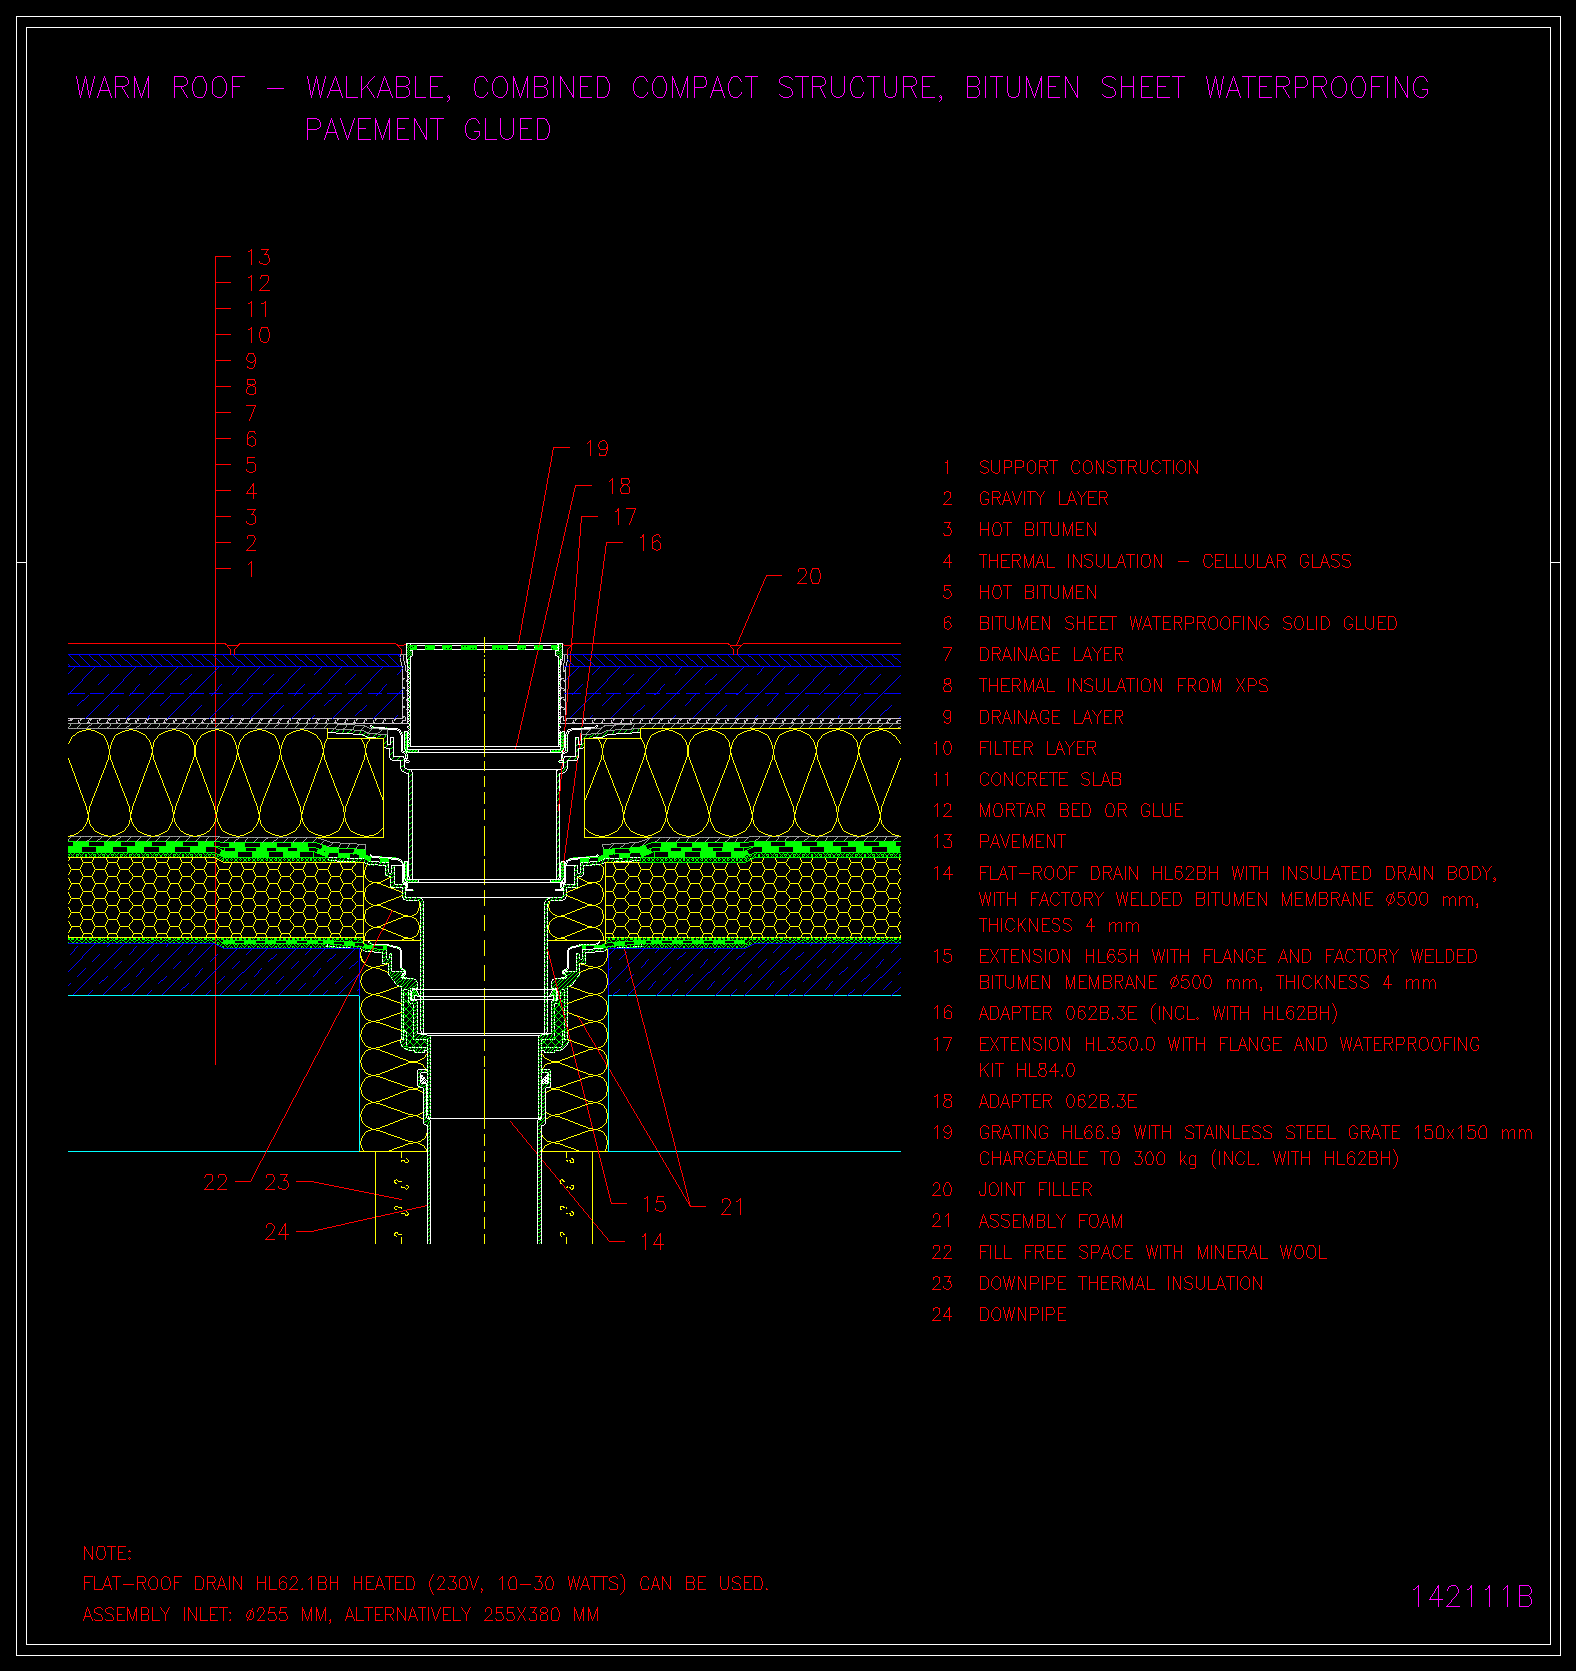The image size is (1576, 1671).
Task: Click 'DOWNPIPE THERMAL INSULATION' legend text
Action: (1120, 1283)
